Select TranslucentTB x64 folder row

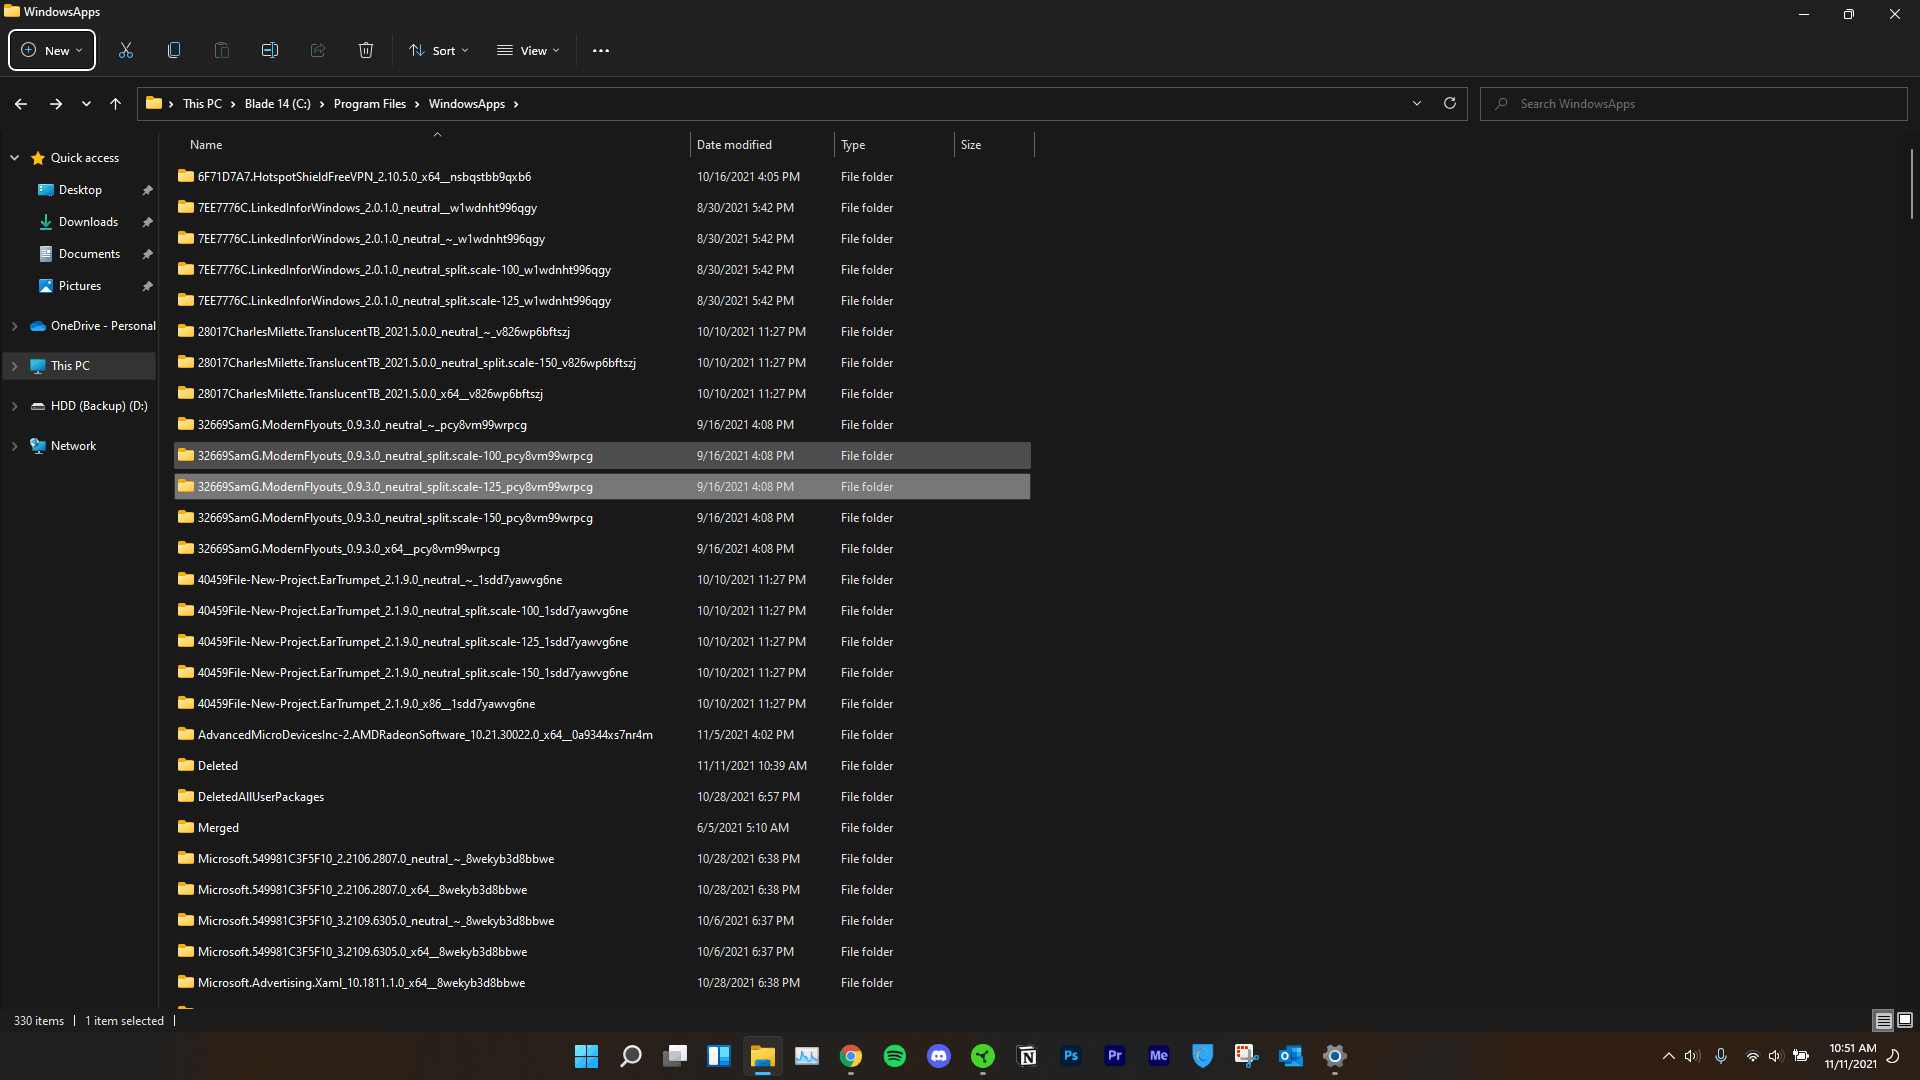coord(602,394)
